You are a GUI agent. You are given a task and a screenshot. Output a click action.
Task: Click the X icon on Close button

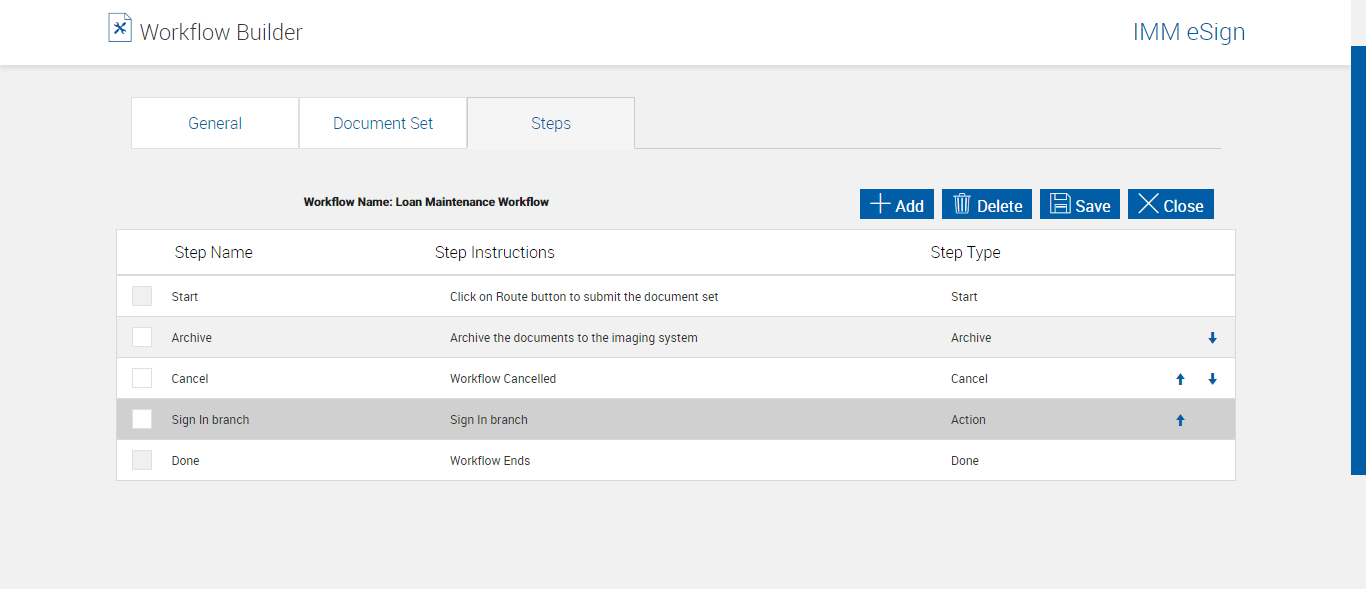tap(1148, 204)
